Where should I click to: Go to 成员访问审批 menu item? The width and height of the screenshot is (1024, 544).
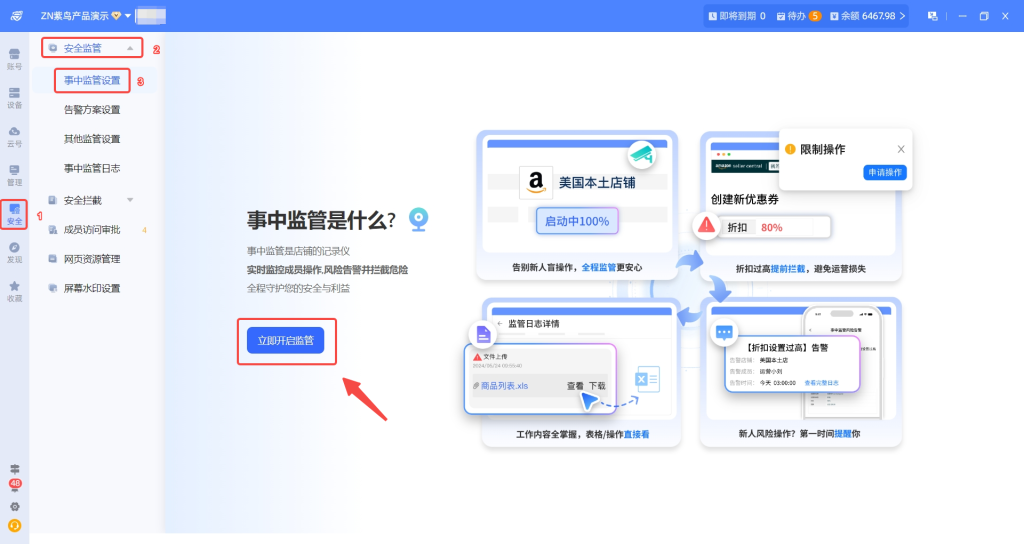[x=92, y=229]
